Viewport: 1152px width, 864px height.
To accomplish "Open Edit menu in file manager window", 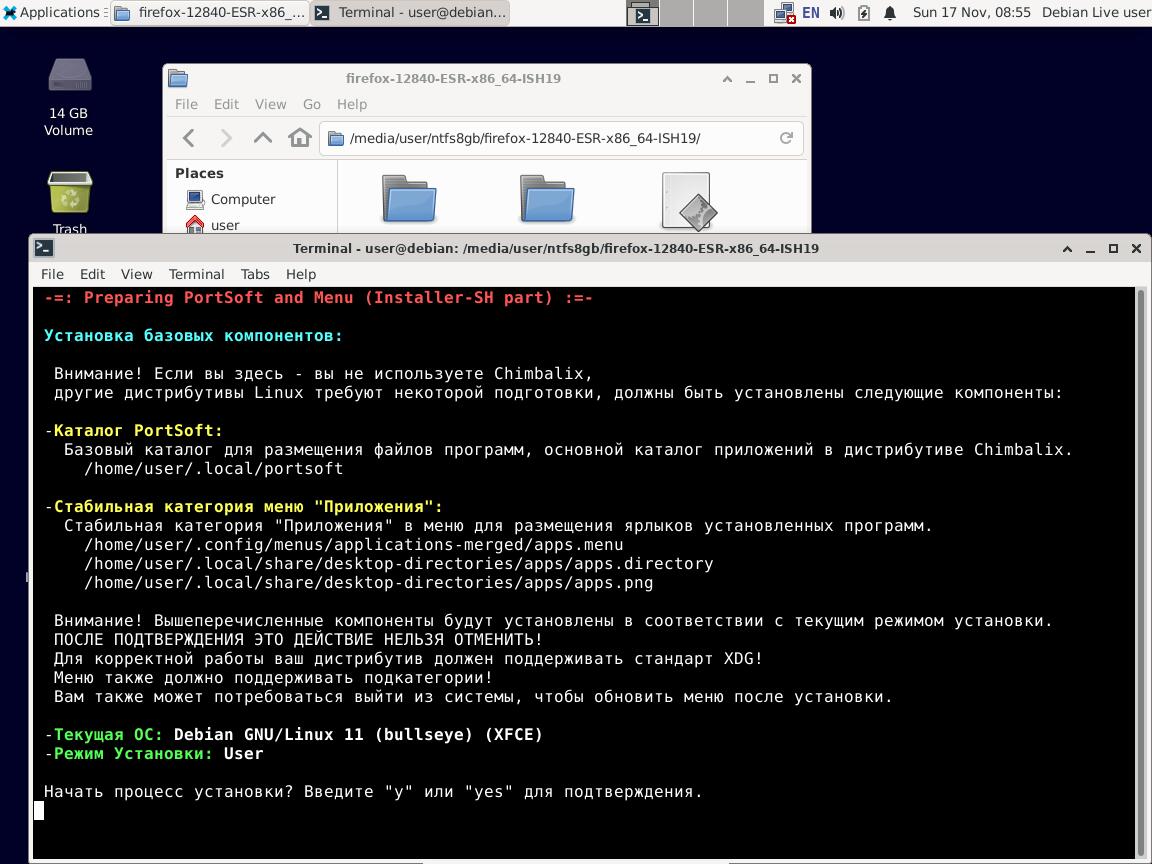I will pyautogui.click(x=226, y=104).
